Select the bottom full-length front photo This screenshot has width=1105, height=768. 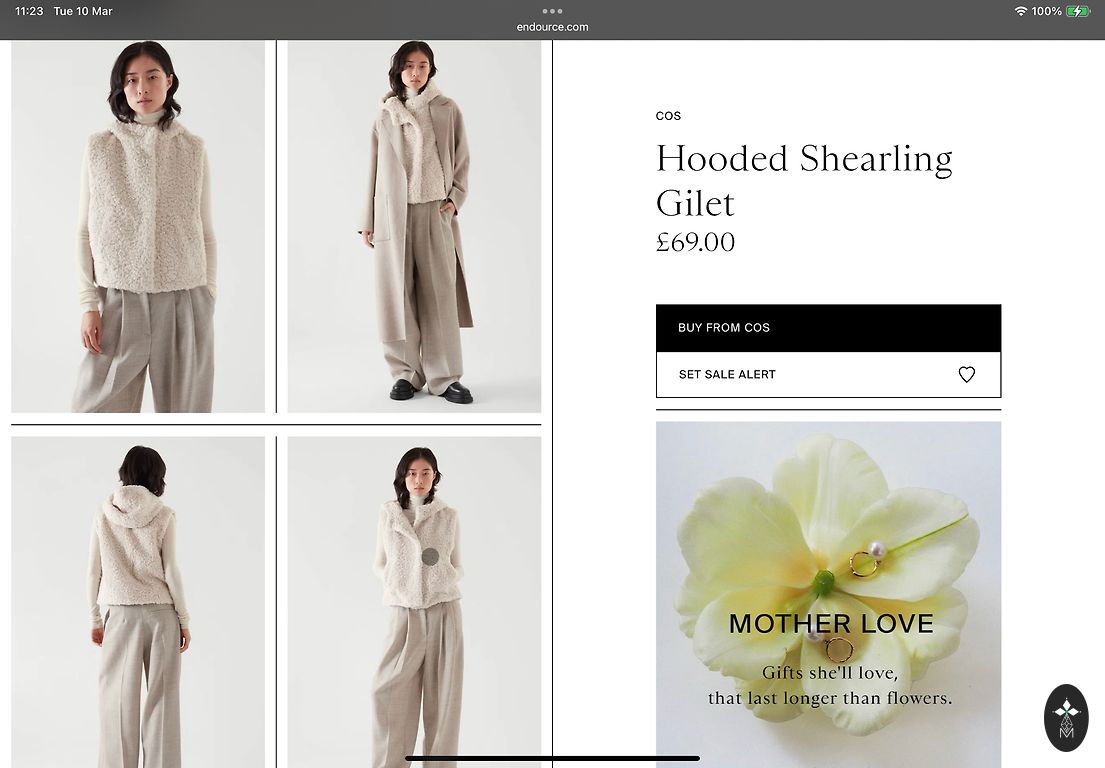(414, 602)
